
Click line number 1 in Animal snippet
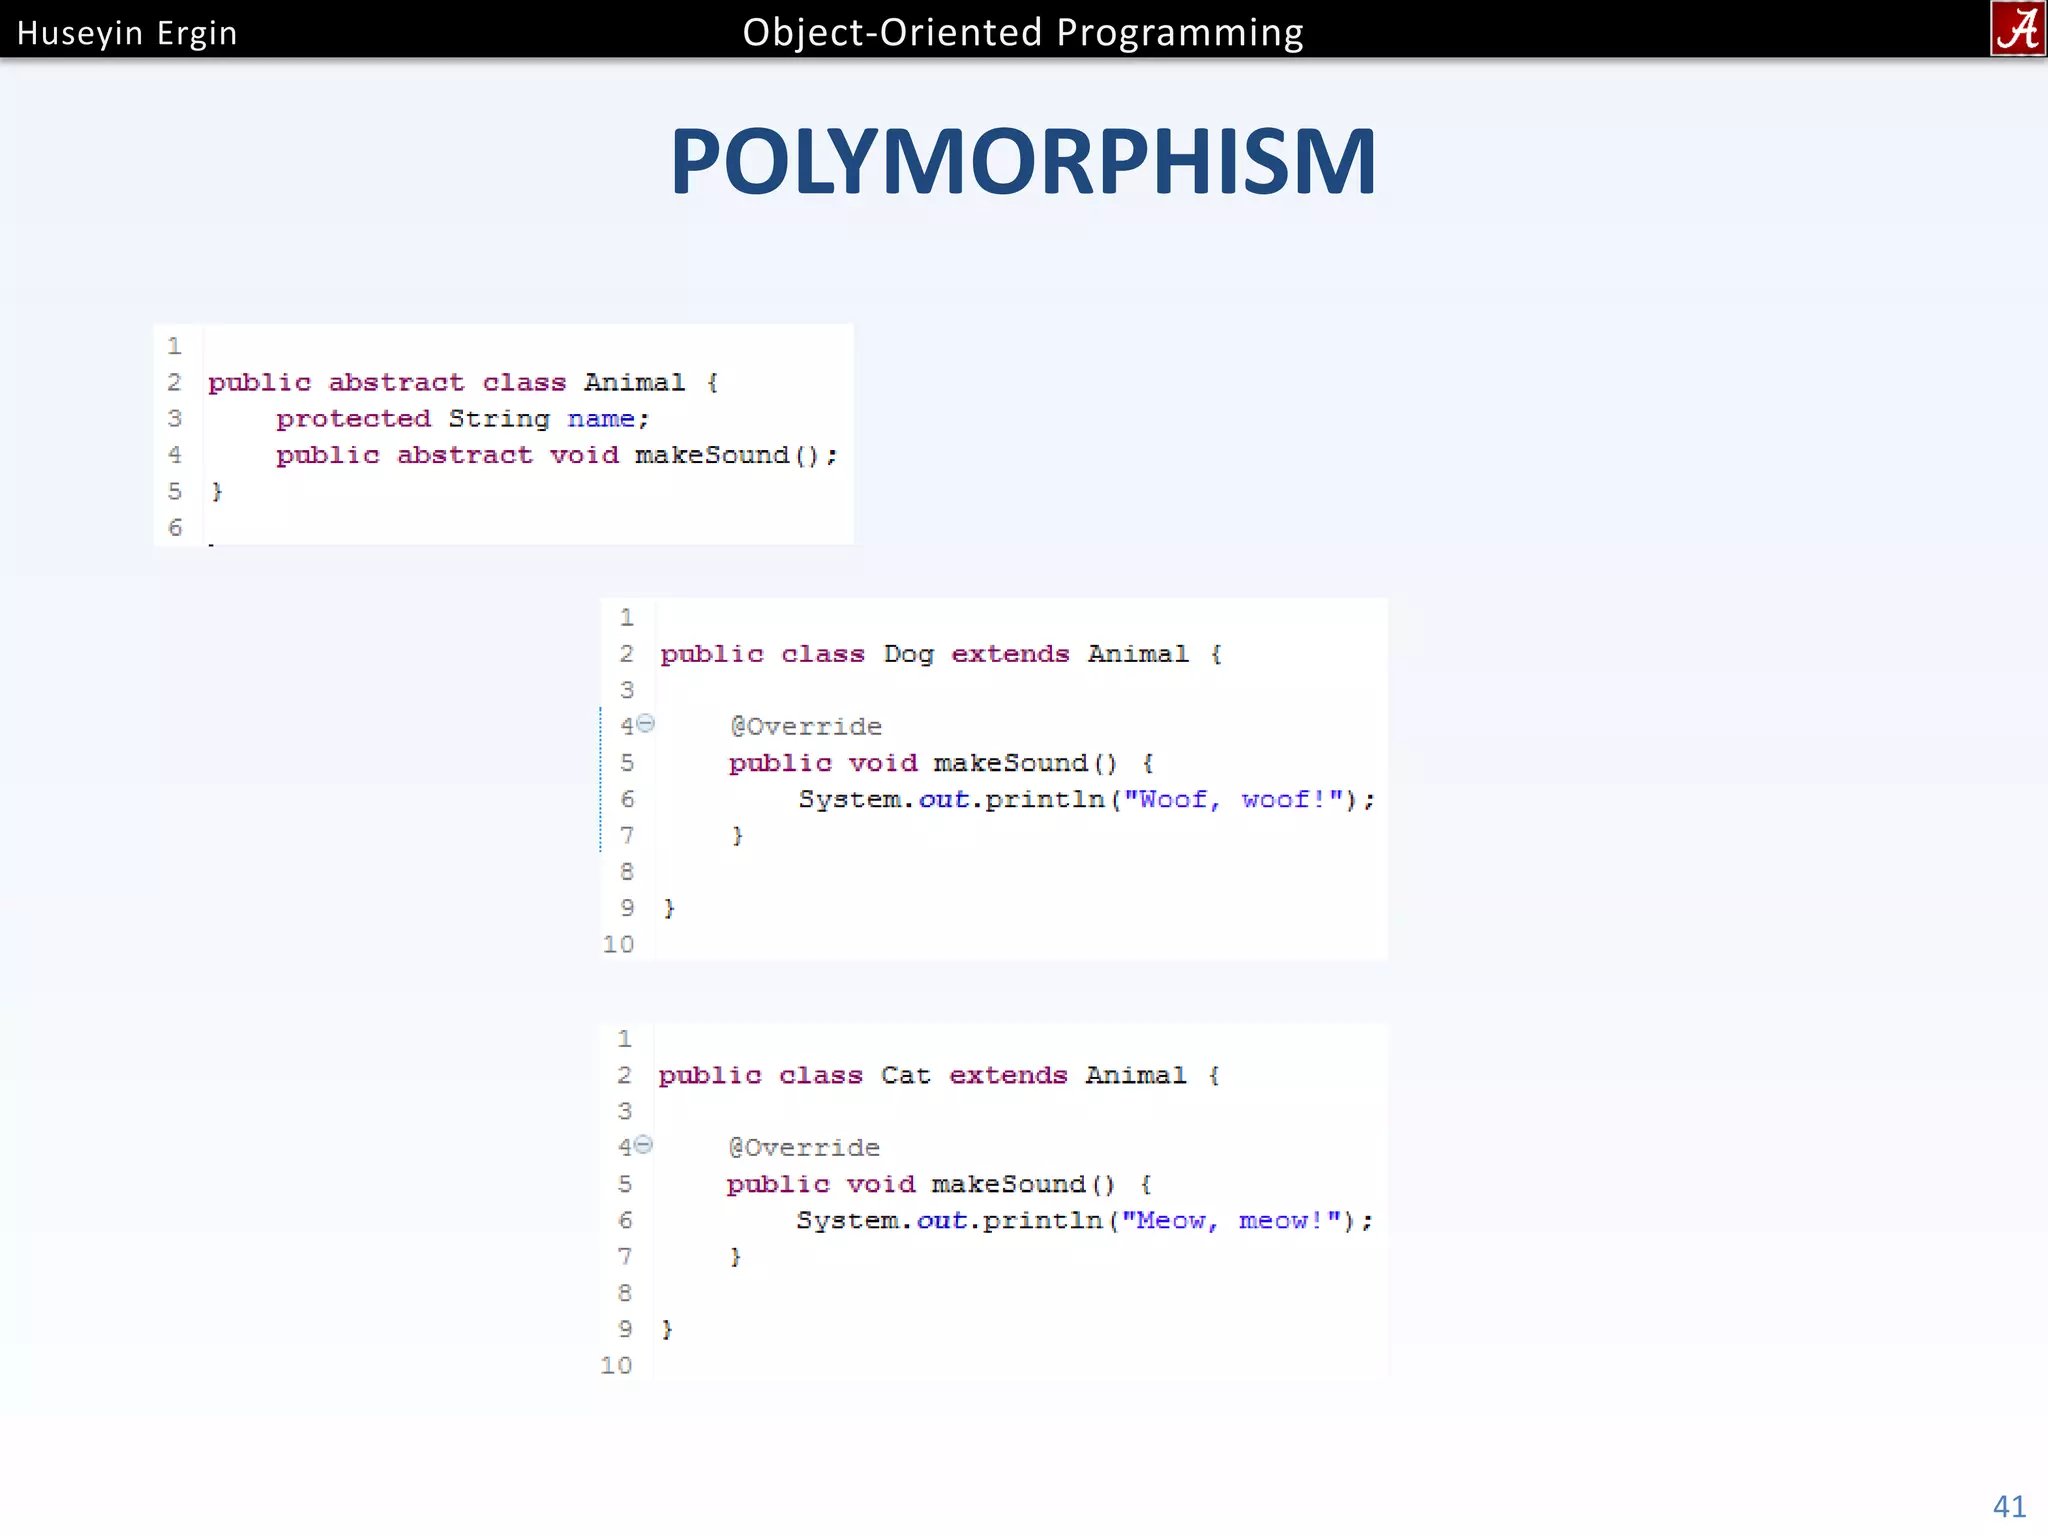(174, 346)
